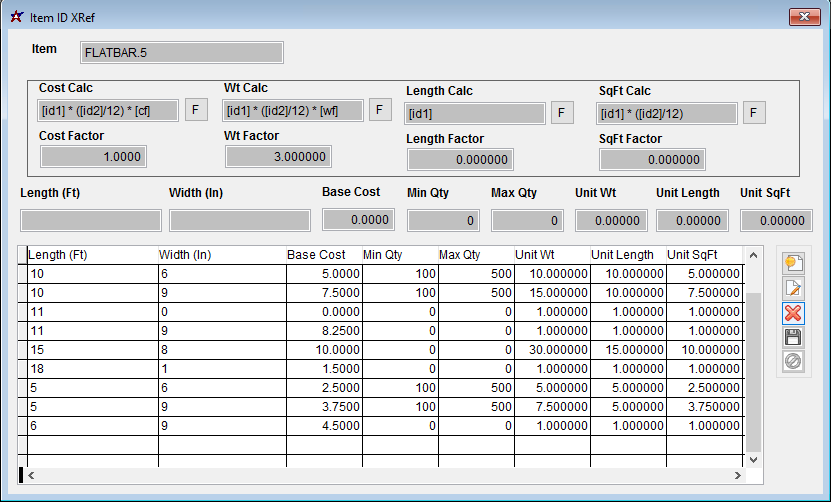Click the right arrow of horizontal scrollbar

click(737, 475)
